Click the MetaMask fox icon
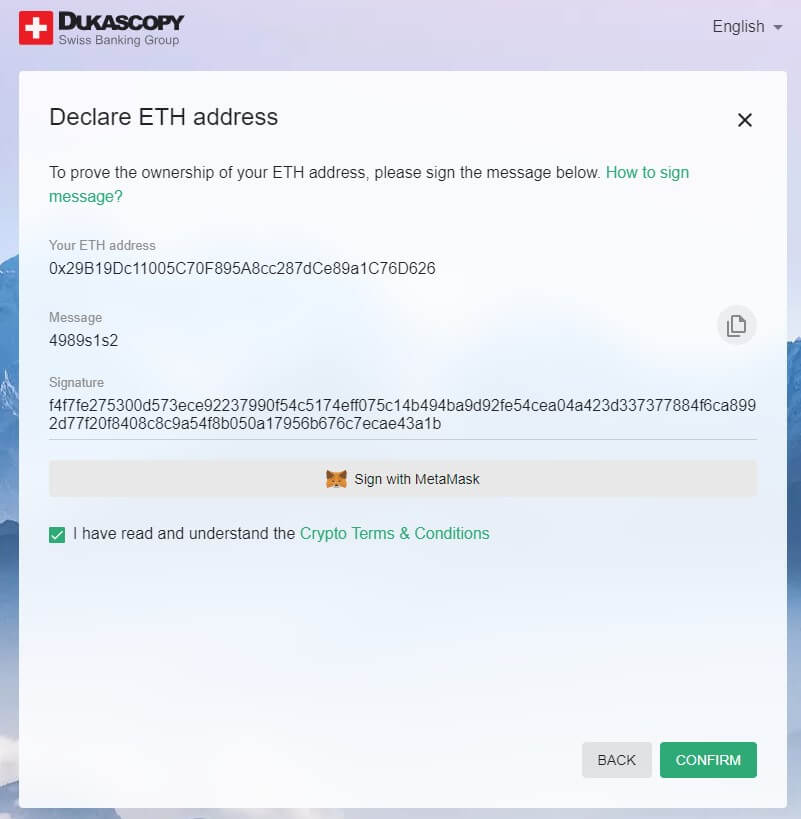The image size is (801, 819). pyautogui.click(x=336, y=479)
